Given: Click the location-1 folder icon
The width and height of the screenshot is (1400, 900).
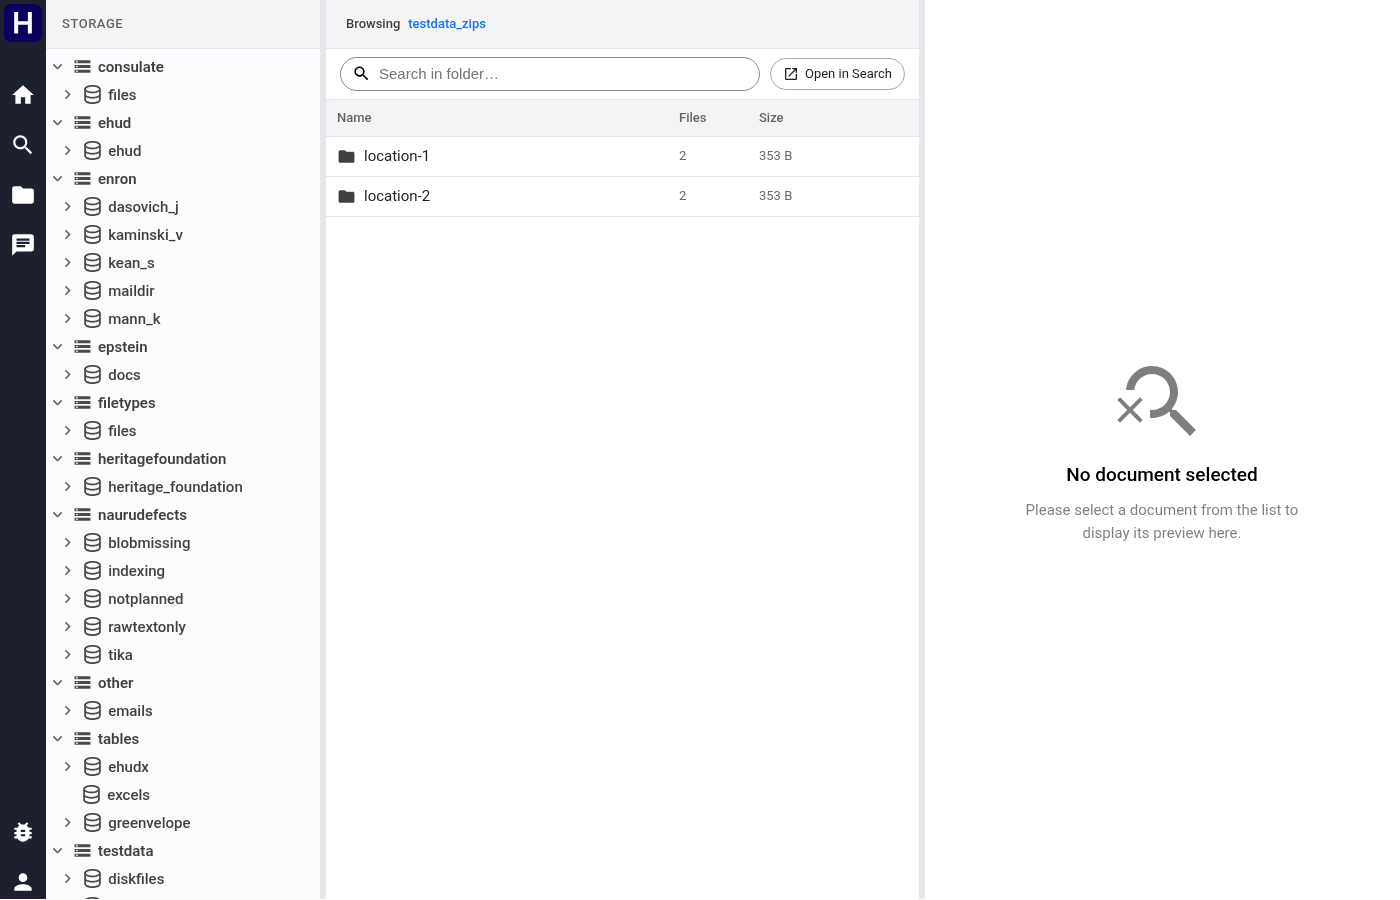Looking at the screenshot, I should (x=347, y=156).
